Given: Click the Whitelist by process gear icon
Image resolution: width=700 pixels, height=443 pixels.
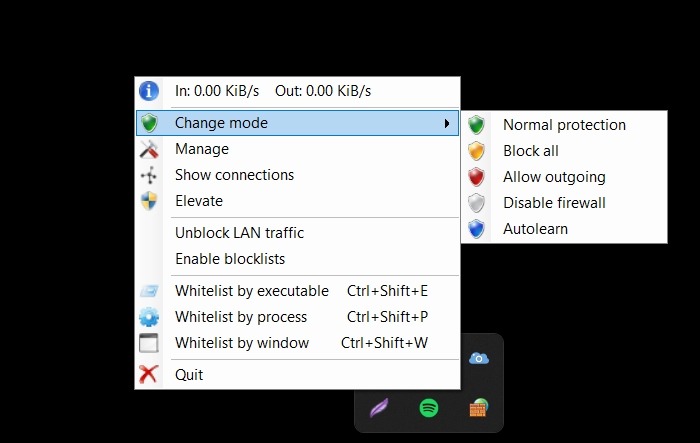Looking at the screenshot, I should [x=149, y=317].
